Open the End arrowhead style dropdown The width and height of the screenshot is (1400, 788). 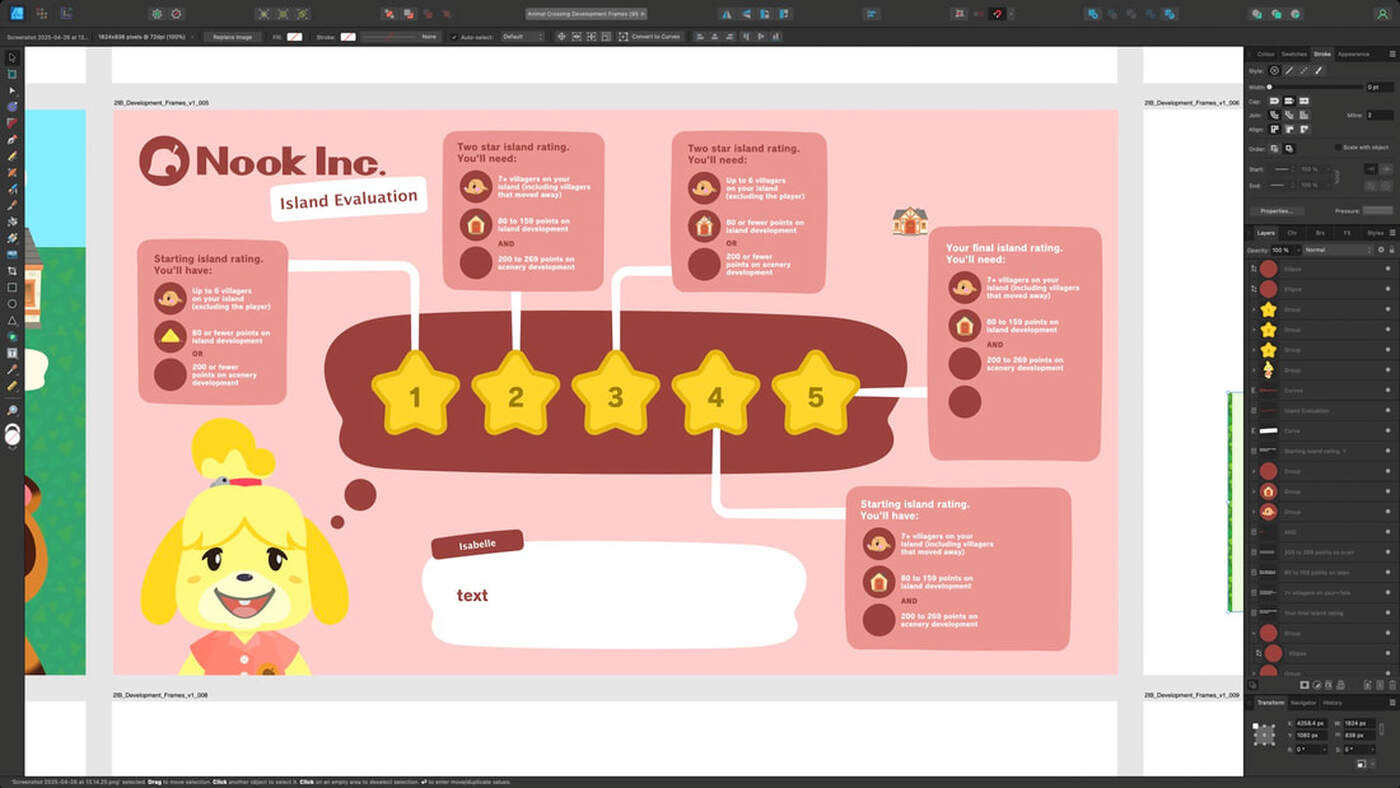1283,185
